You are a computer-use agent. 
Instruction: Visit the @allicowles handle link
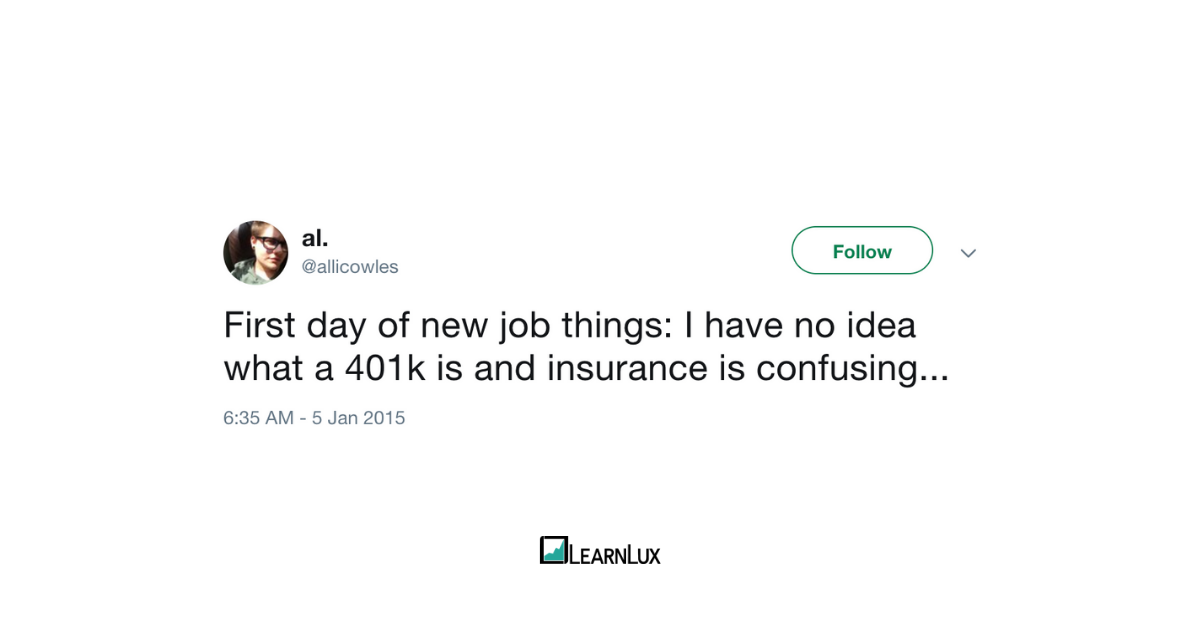(350, 267)
